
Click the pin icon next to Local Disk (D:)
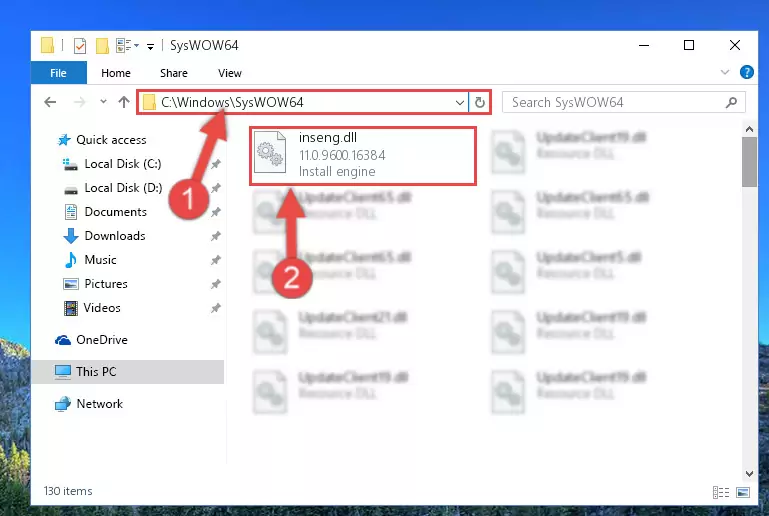[215, 188]
